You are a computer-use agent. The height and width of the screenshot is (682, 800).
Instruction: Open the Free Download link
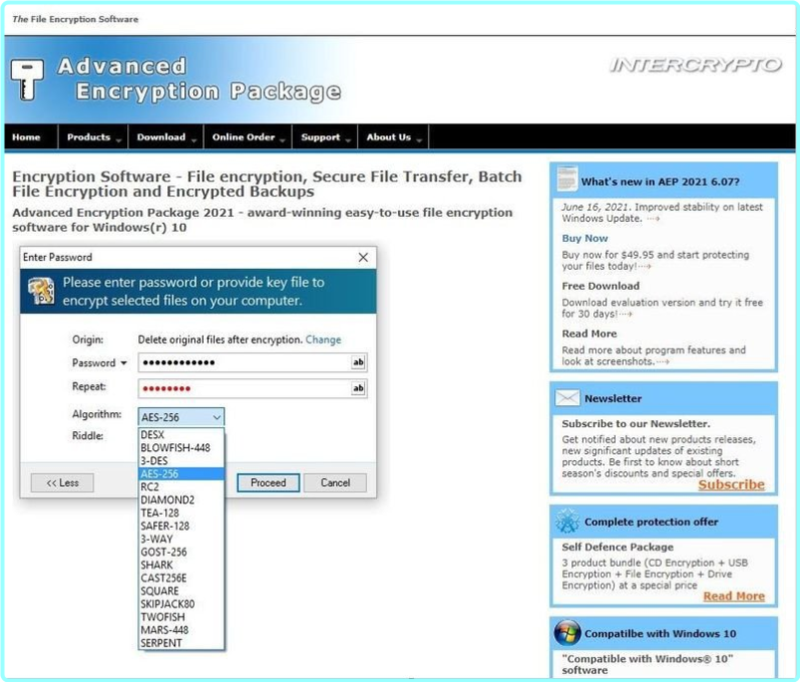coord(601,286)
